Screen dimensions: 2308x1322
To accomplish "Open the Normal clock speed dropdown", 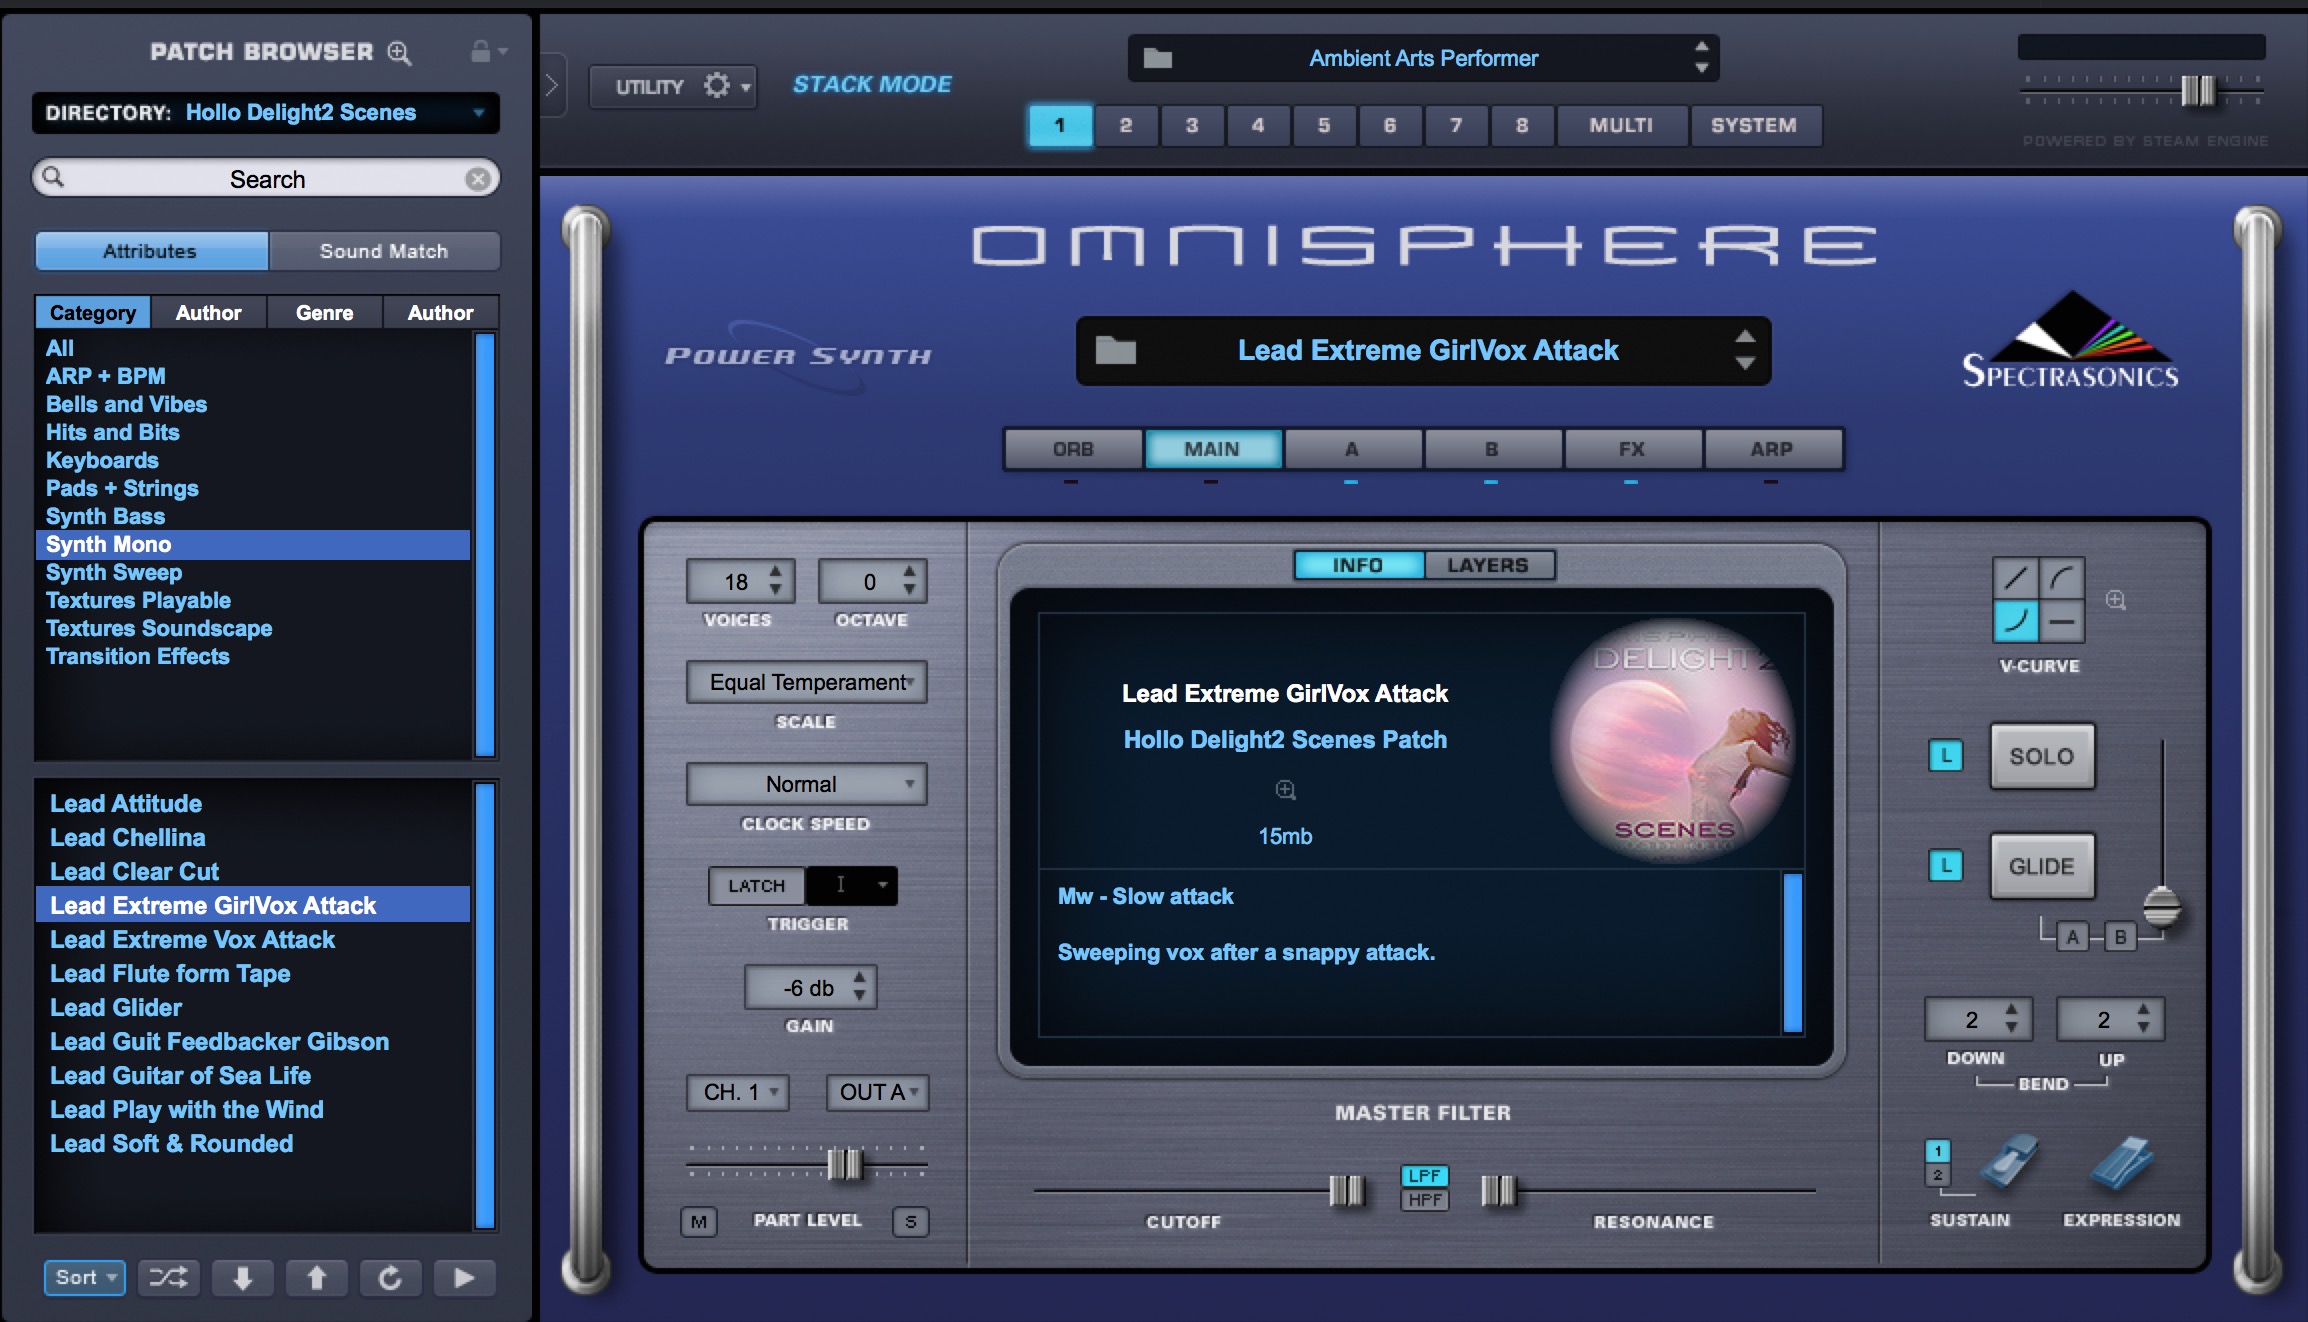I will (806, 784).
